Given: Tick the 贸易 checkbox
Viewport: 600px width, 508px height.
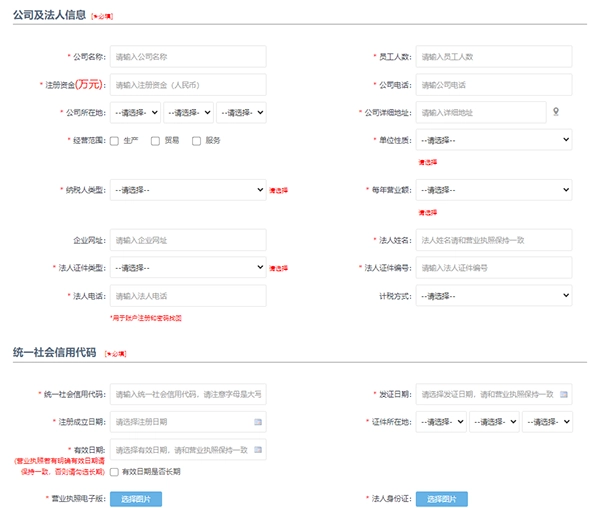Looking at the screenshot, I should [155, 141].
